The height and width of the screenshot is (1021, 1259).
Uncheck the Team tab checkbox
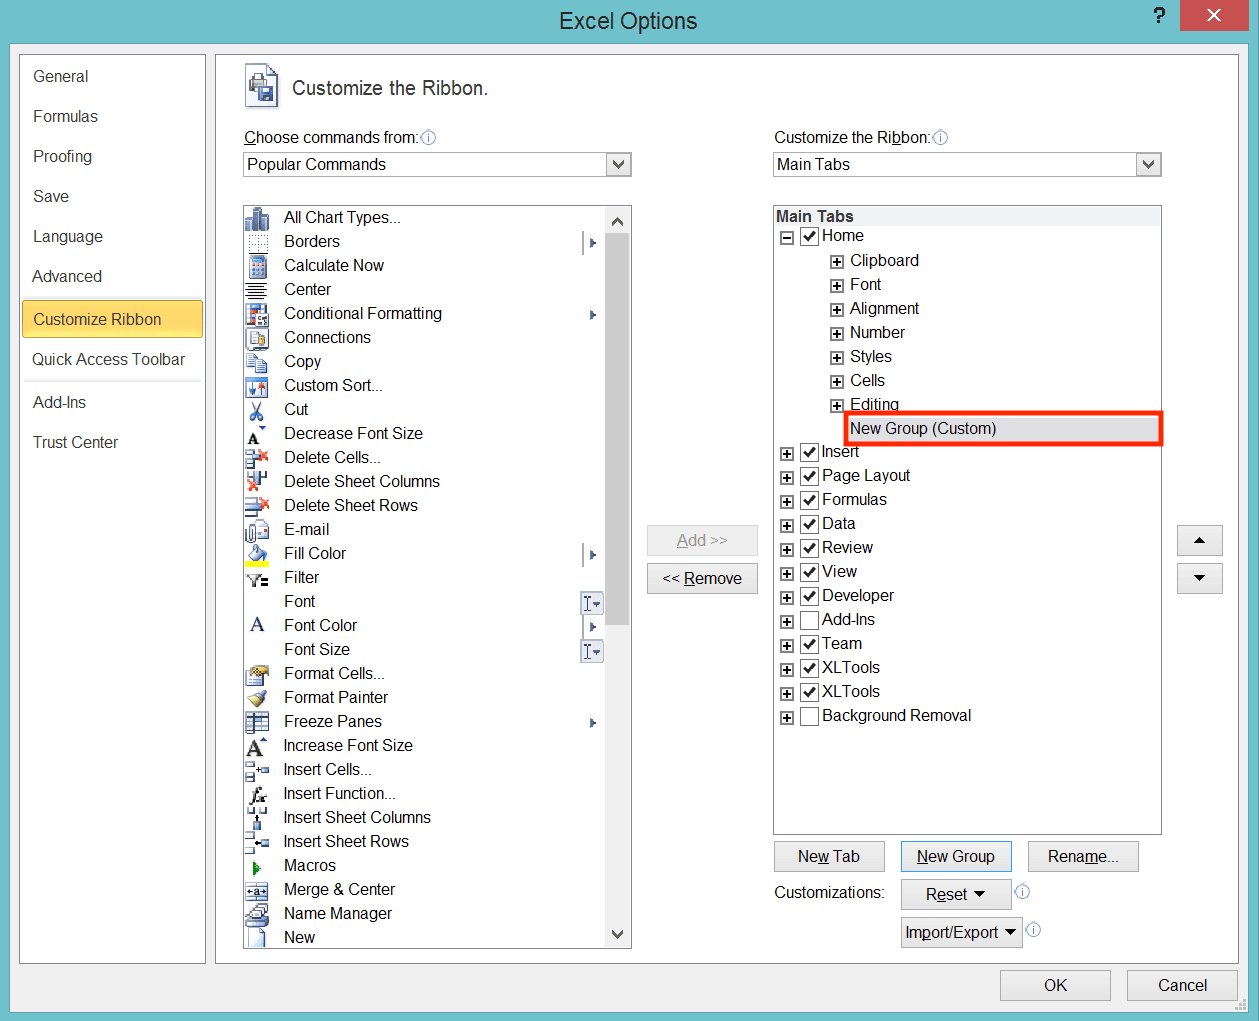[810, 645]
